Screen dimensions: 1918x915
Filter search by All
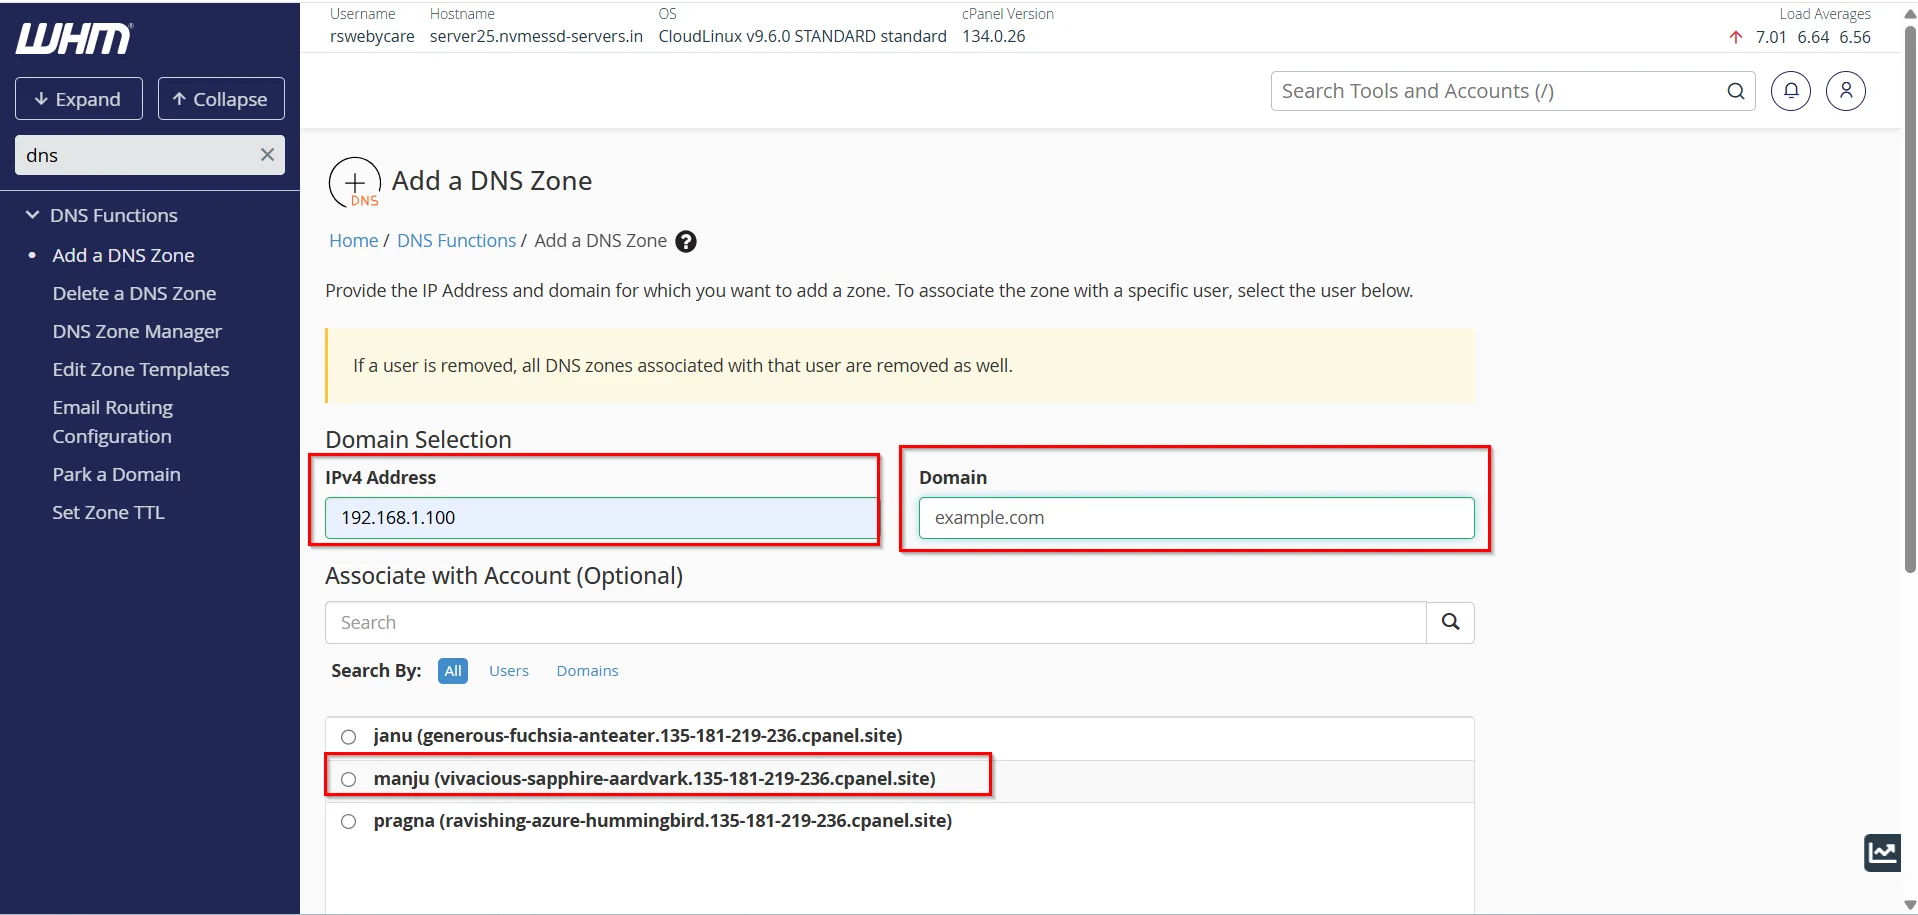453,671
